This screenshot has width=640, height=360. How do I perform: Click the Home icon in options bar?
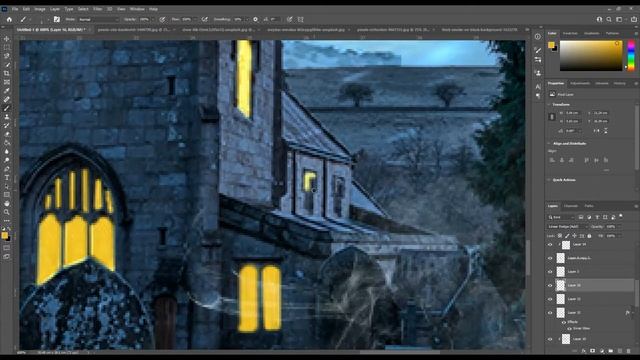pyautogui.click(x=9, y=19)
